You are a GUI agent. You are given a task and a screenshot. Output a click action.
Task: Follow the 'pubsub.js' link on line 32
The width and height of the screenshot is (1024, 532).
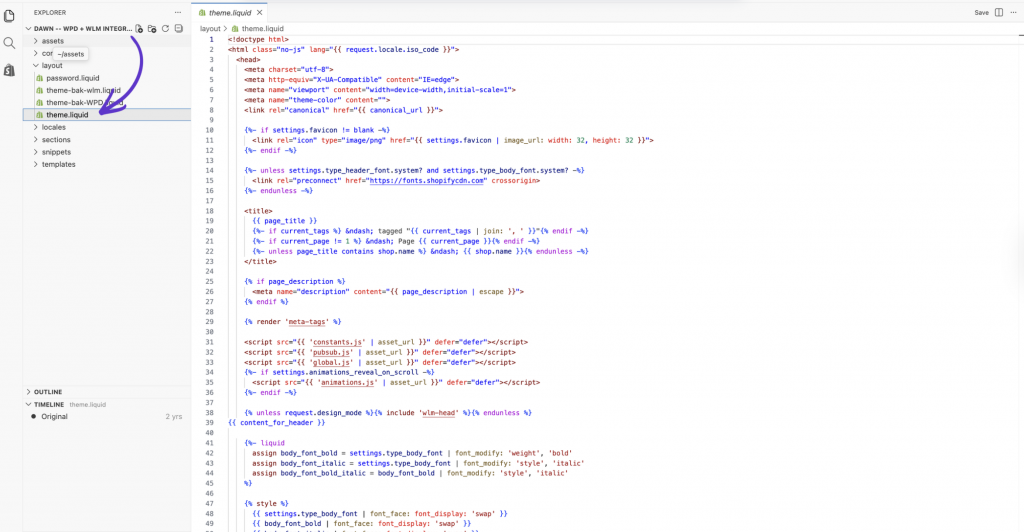tap(331, 352)
